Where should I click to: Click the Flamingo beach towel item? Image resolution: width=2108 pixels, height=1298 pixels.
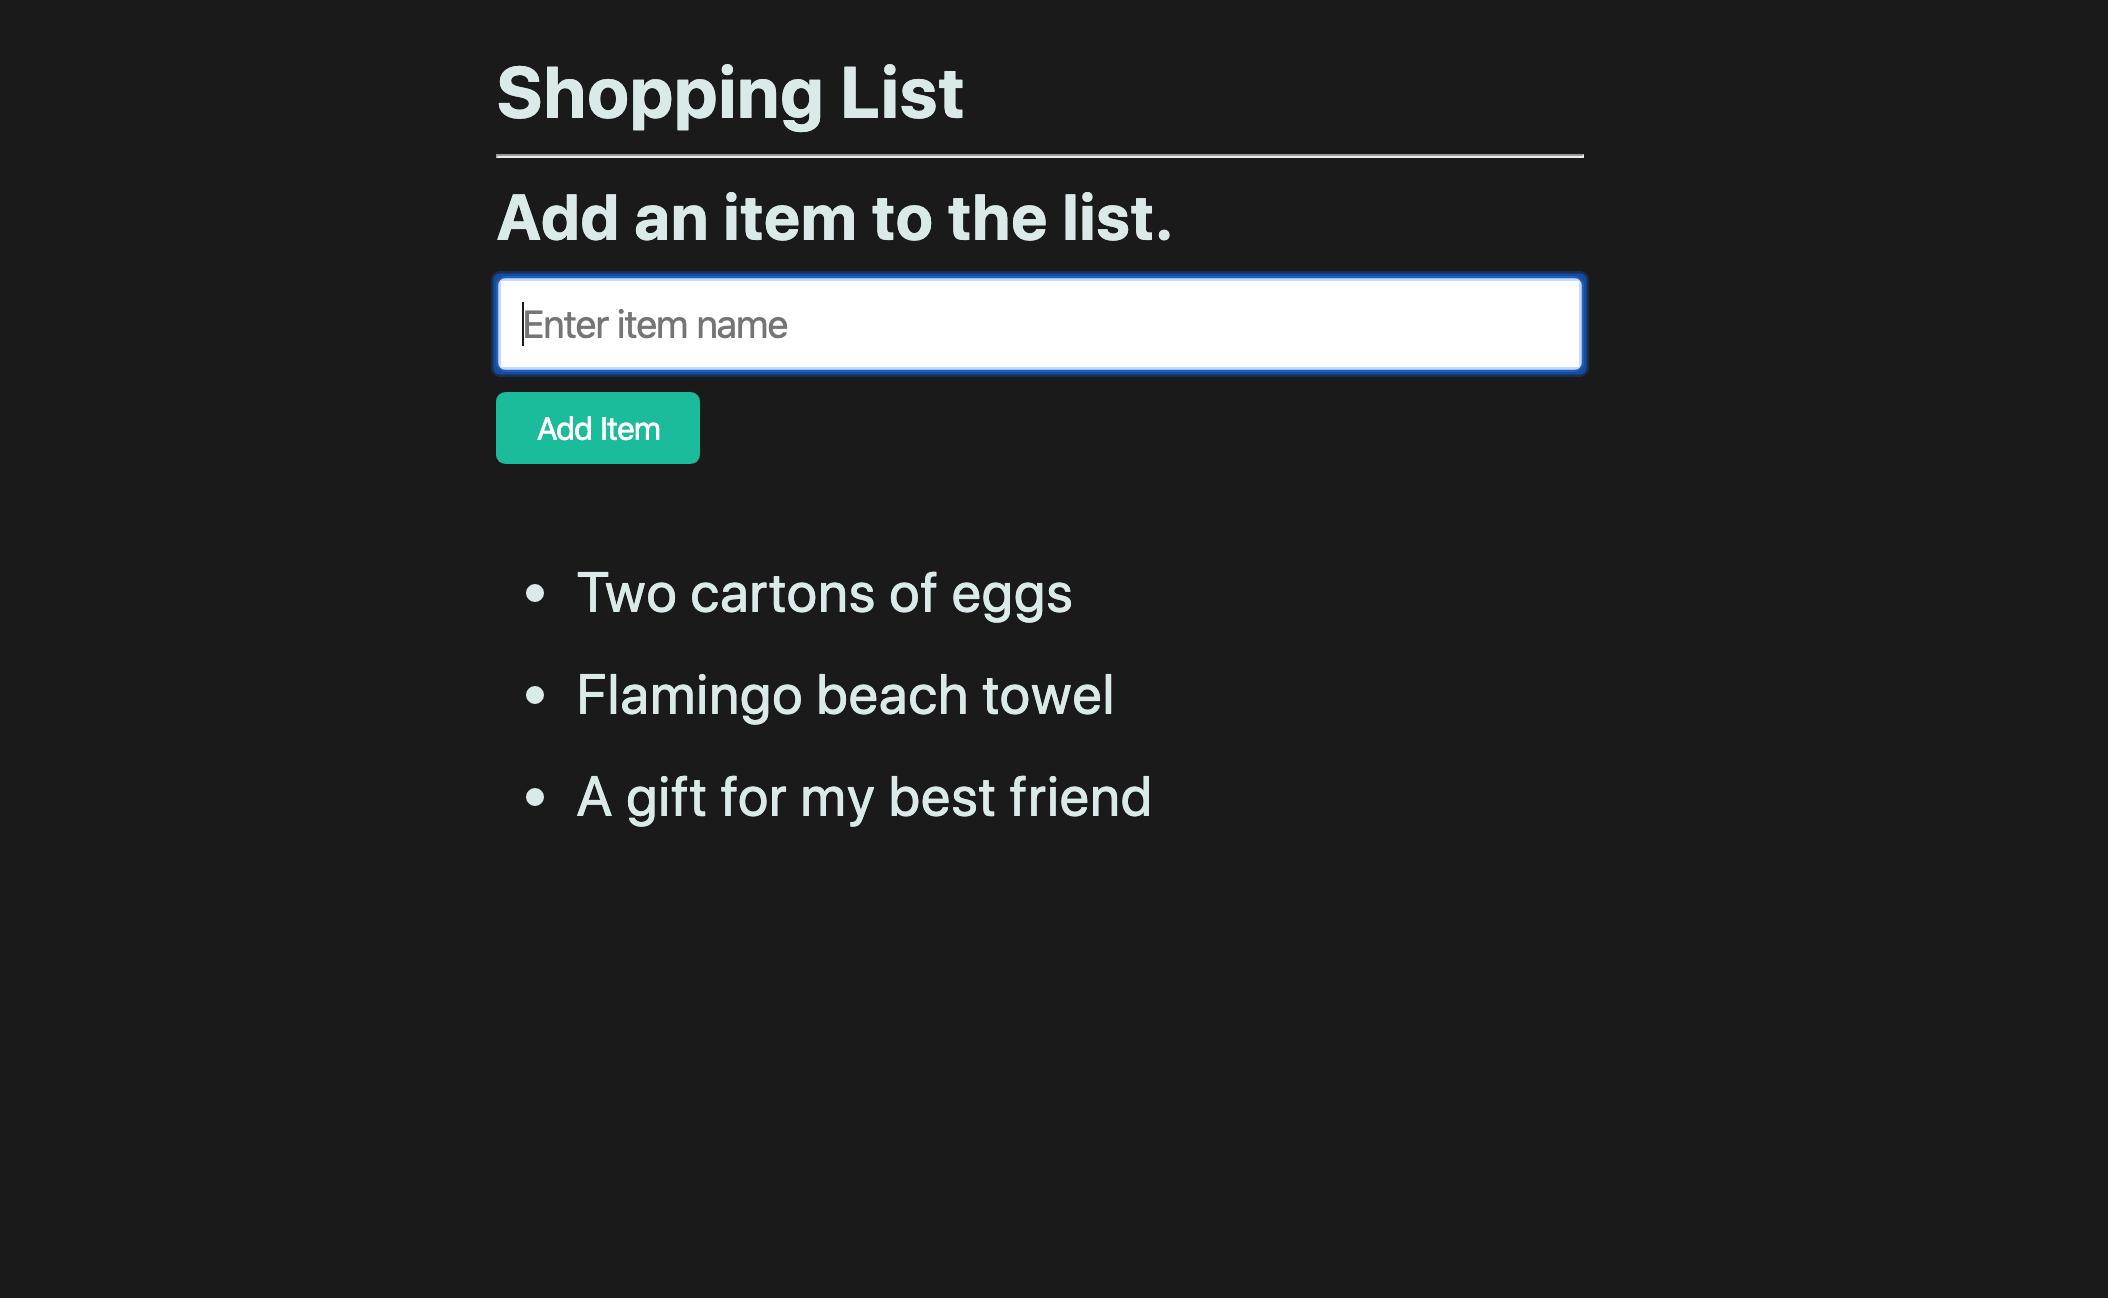tap(844, 693)
